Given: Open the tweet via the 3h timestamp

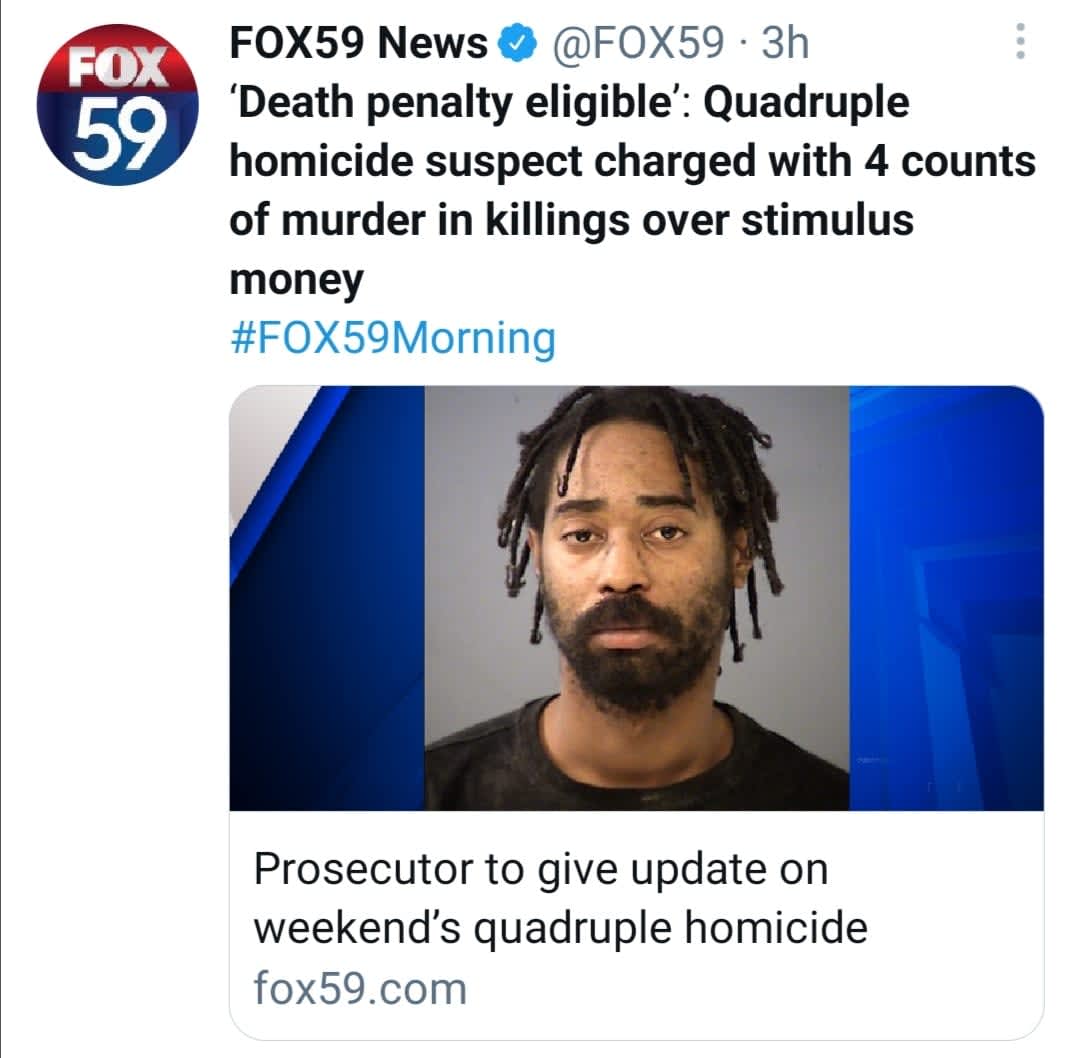Looking at the screenshot, I should [x=785, y=43].
